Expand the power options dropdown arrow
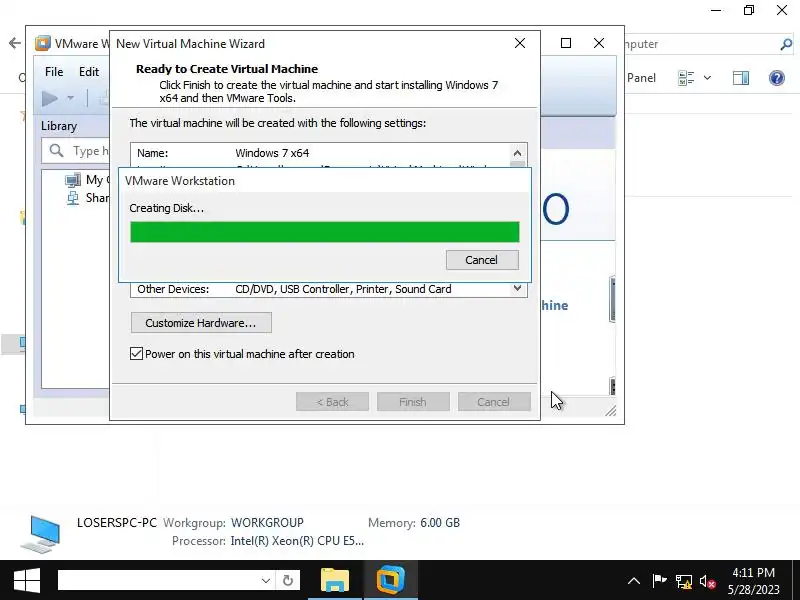Viewport: 800px width, 600px height. pos(70,98)
